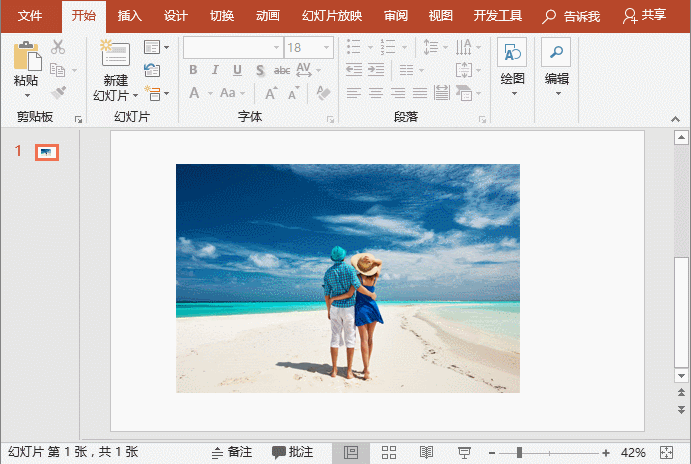691x464 pixels.
Task: Click the New Slide icon
Action: click(x=114, y=54)
